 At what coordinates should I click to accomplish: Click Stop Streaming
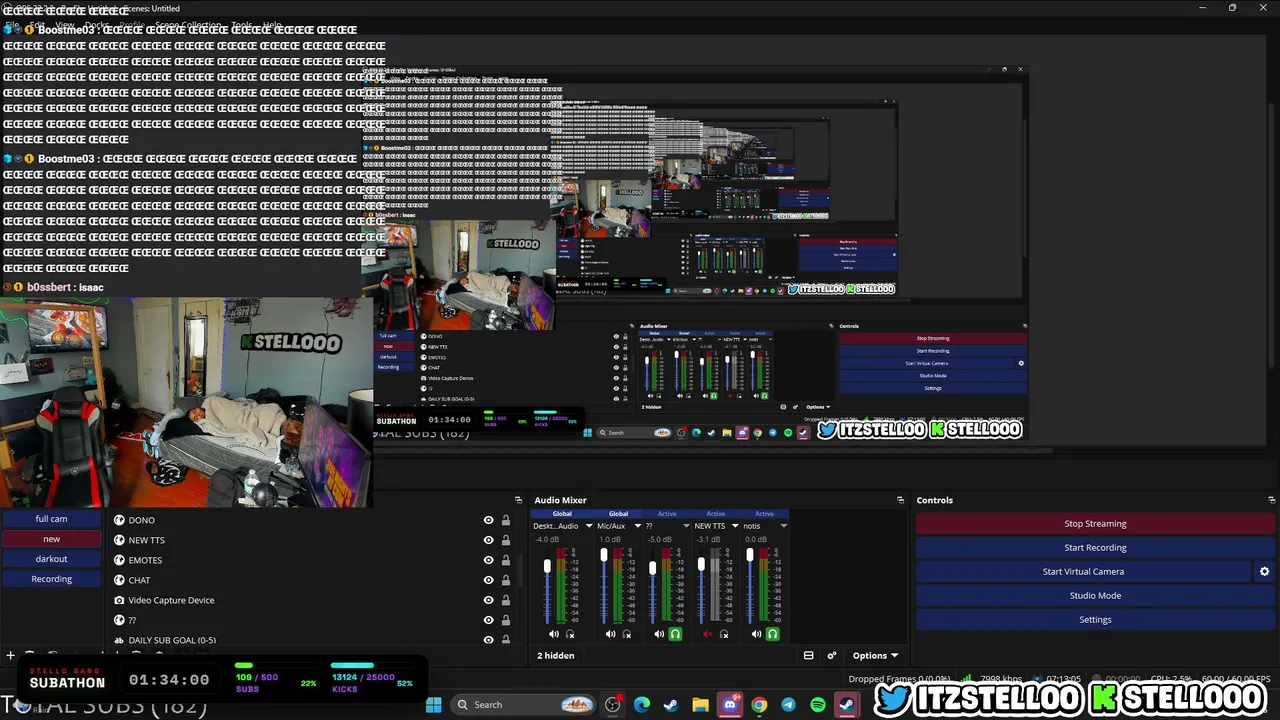[x=1095, y=524]
